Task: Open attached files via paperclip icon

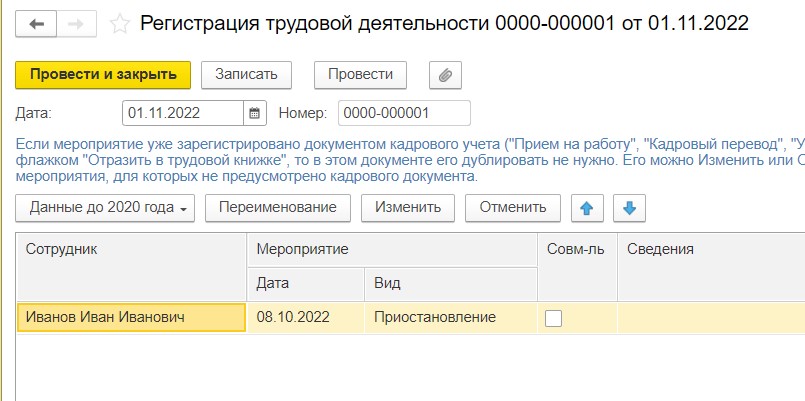Action: click(446, 74)
